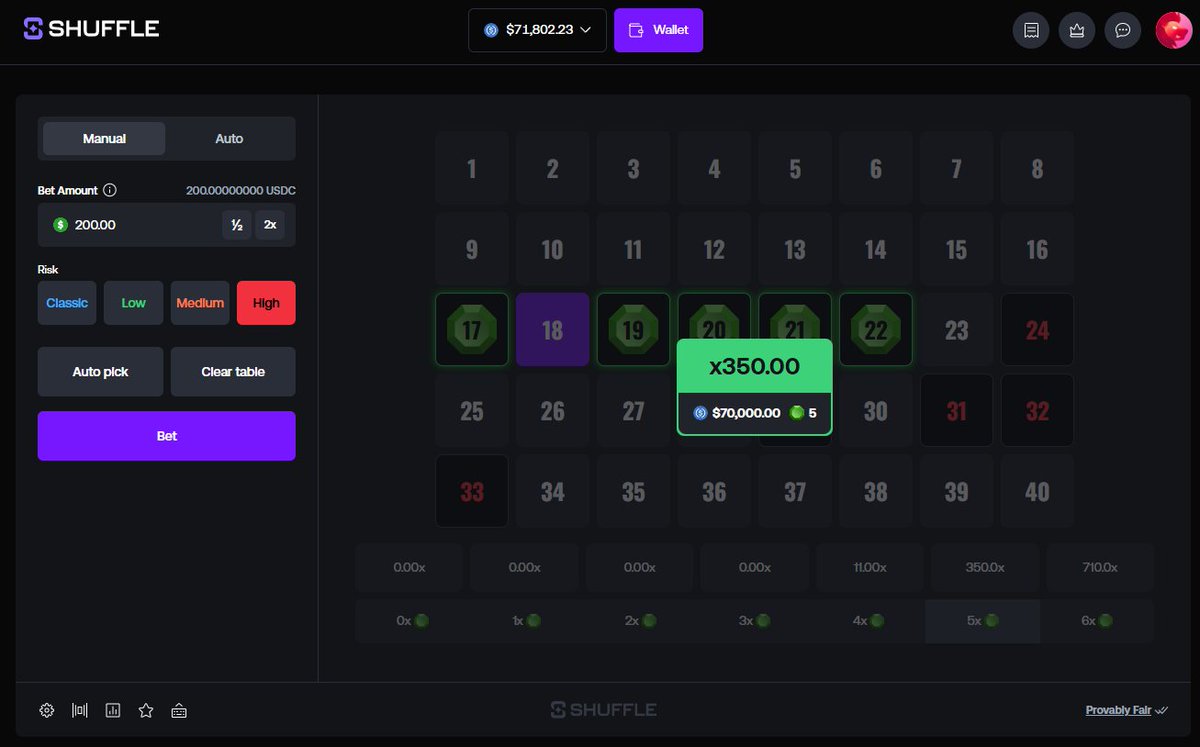Select Classic risk mode
The image size is (1200, 747).
point(66,302)
